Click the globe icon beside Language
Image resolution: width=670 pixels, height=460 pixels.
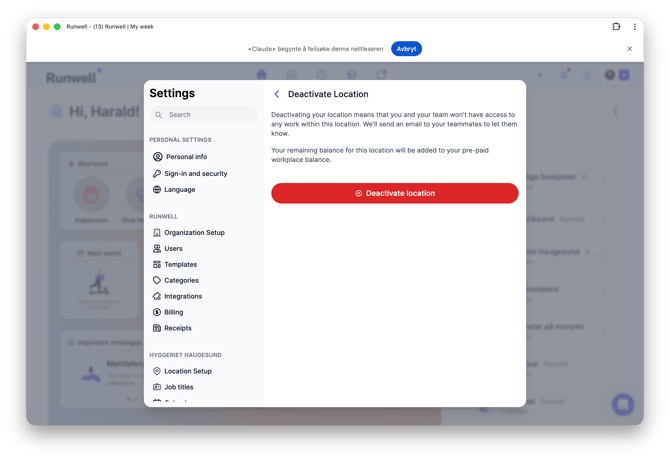157,189
